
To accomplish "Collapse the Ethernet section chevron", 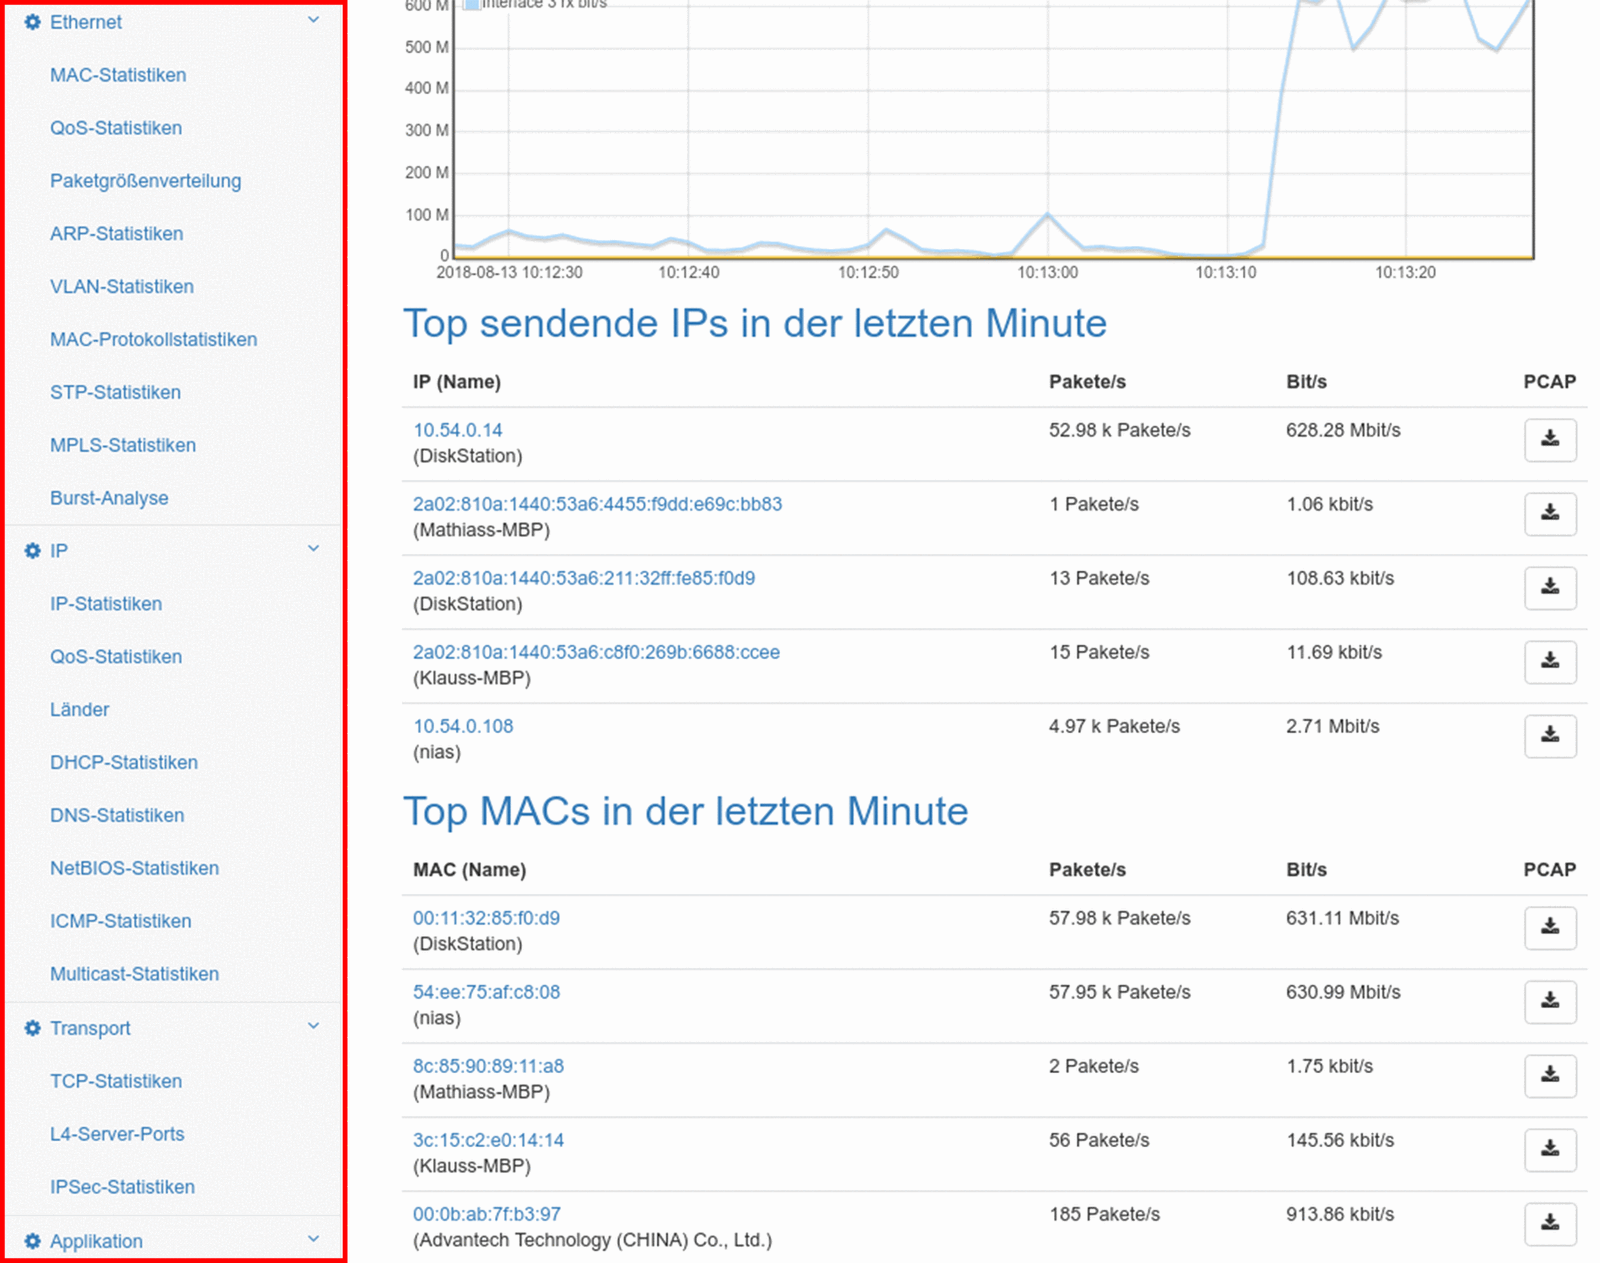I will click(313, 20).
